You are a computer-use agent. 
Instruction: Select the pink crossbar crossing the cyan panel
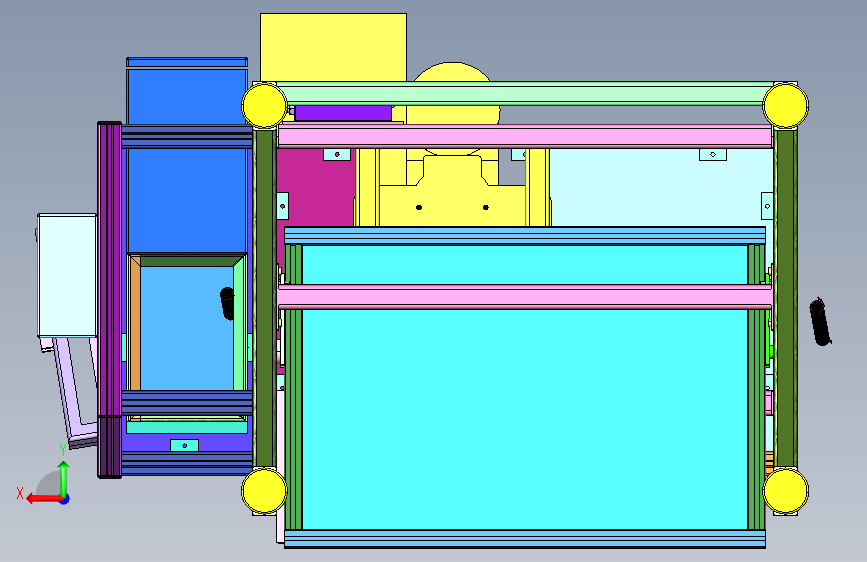click(x=525, y=297)
